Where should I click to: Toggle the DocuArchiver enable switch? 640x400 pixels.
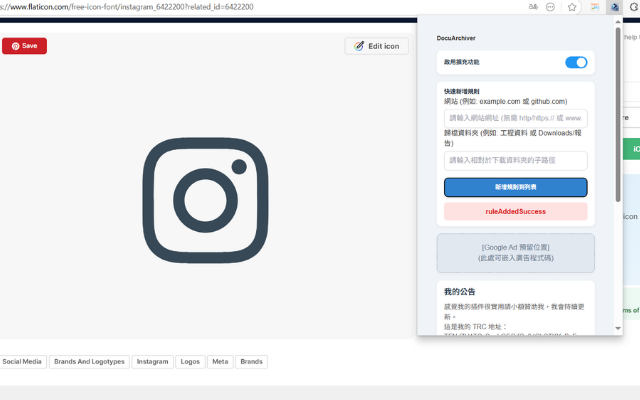click(x=576, y=62)
